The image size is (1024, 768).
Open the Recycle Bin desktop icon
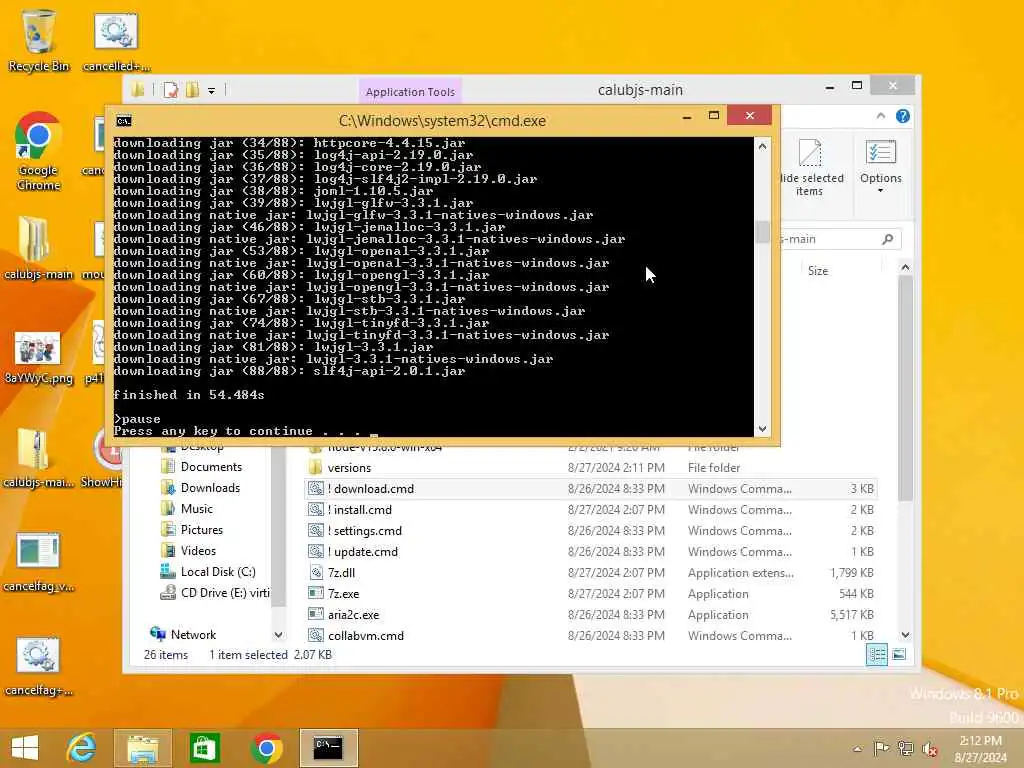[x=38, y=40]
